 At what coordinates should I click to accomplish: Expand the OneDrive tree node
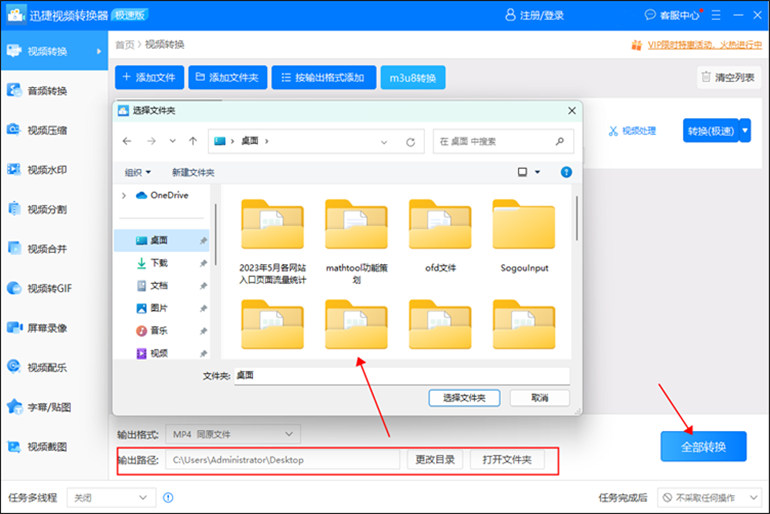click(124, 195)
